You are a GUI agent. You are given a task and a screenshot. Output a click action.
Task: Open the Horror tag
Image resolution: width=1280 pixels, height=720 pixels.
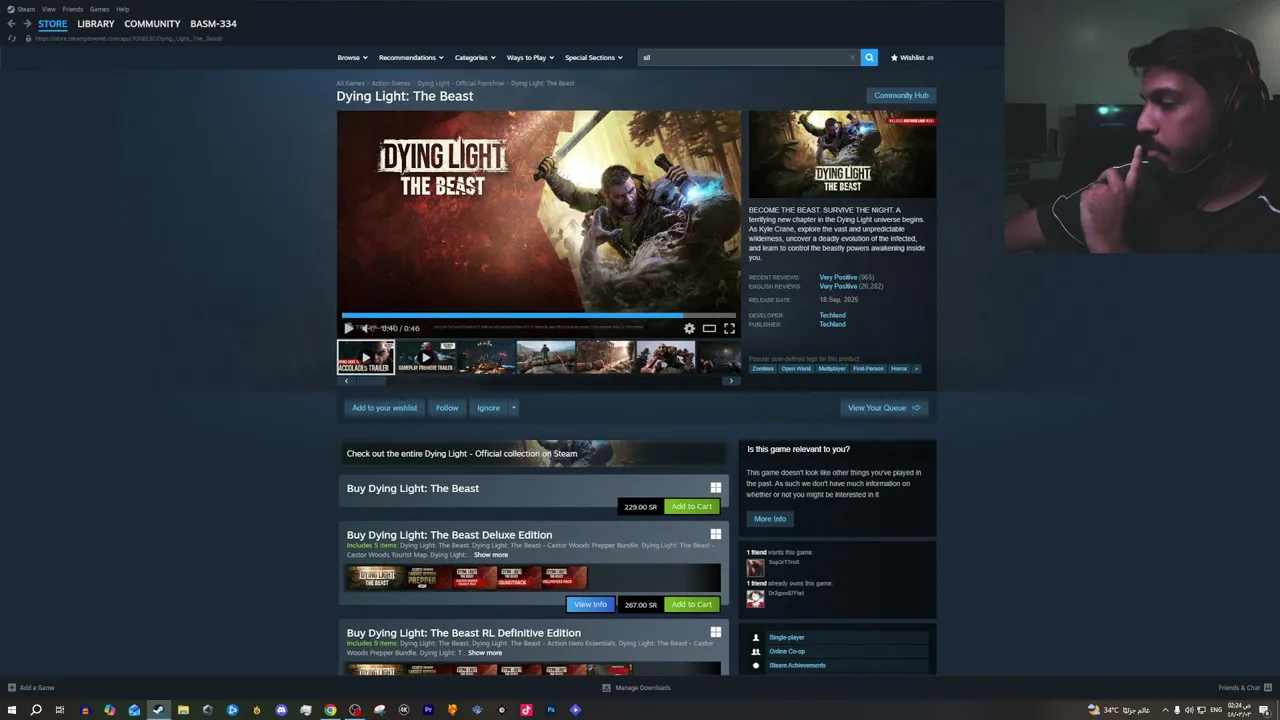[x=899, y=368]
